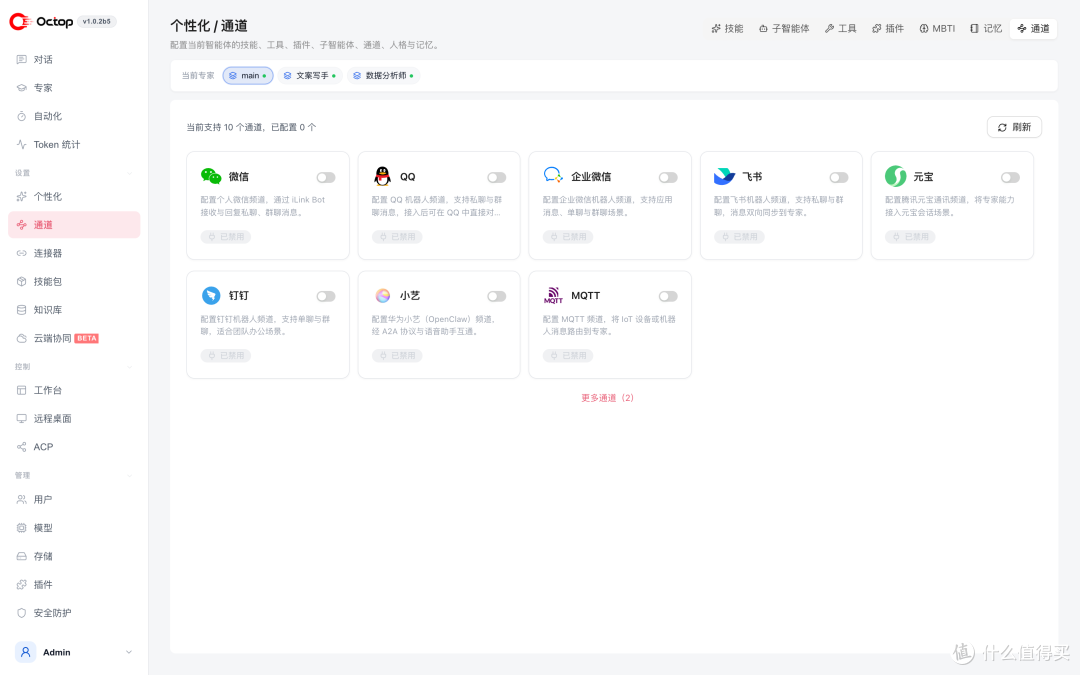
Task: Open the 用户 users icon
Action: [21, 499]
